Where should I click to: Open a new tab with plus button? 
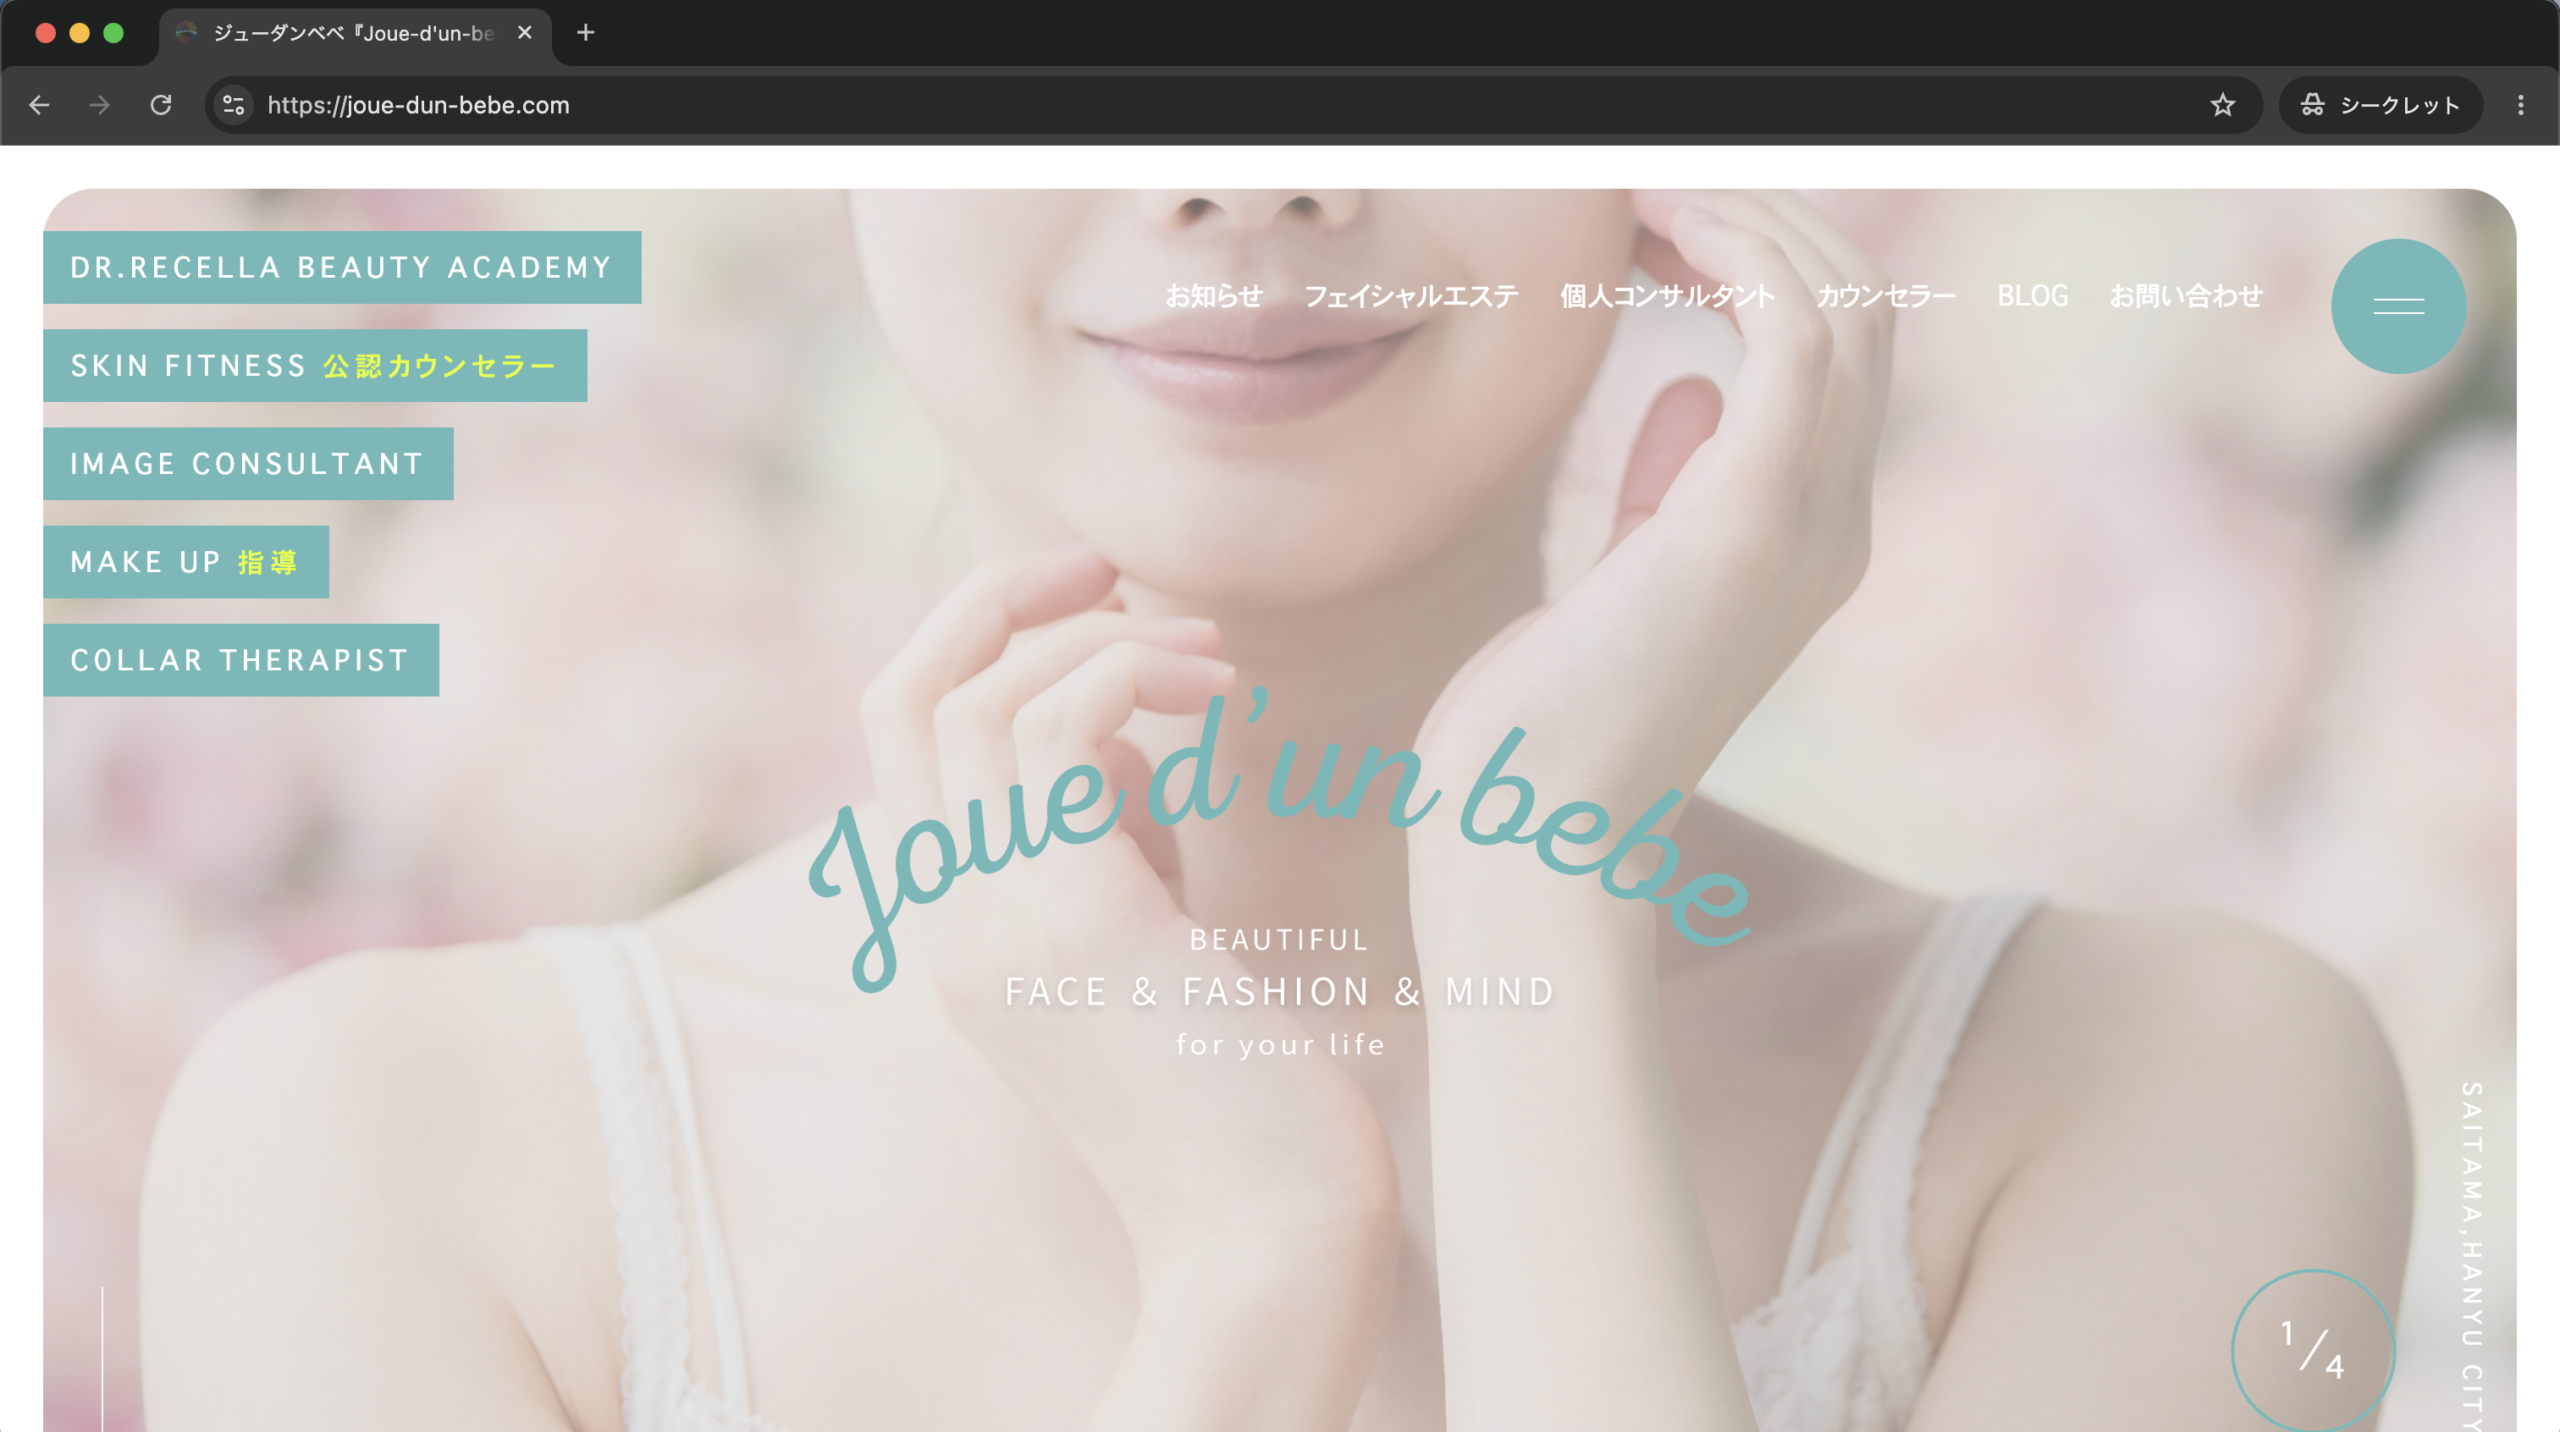coord(586,33)
